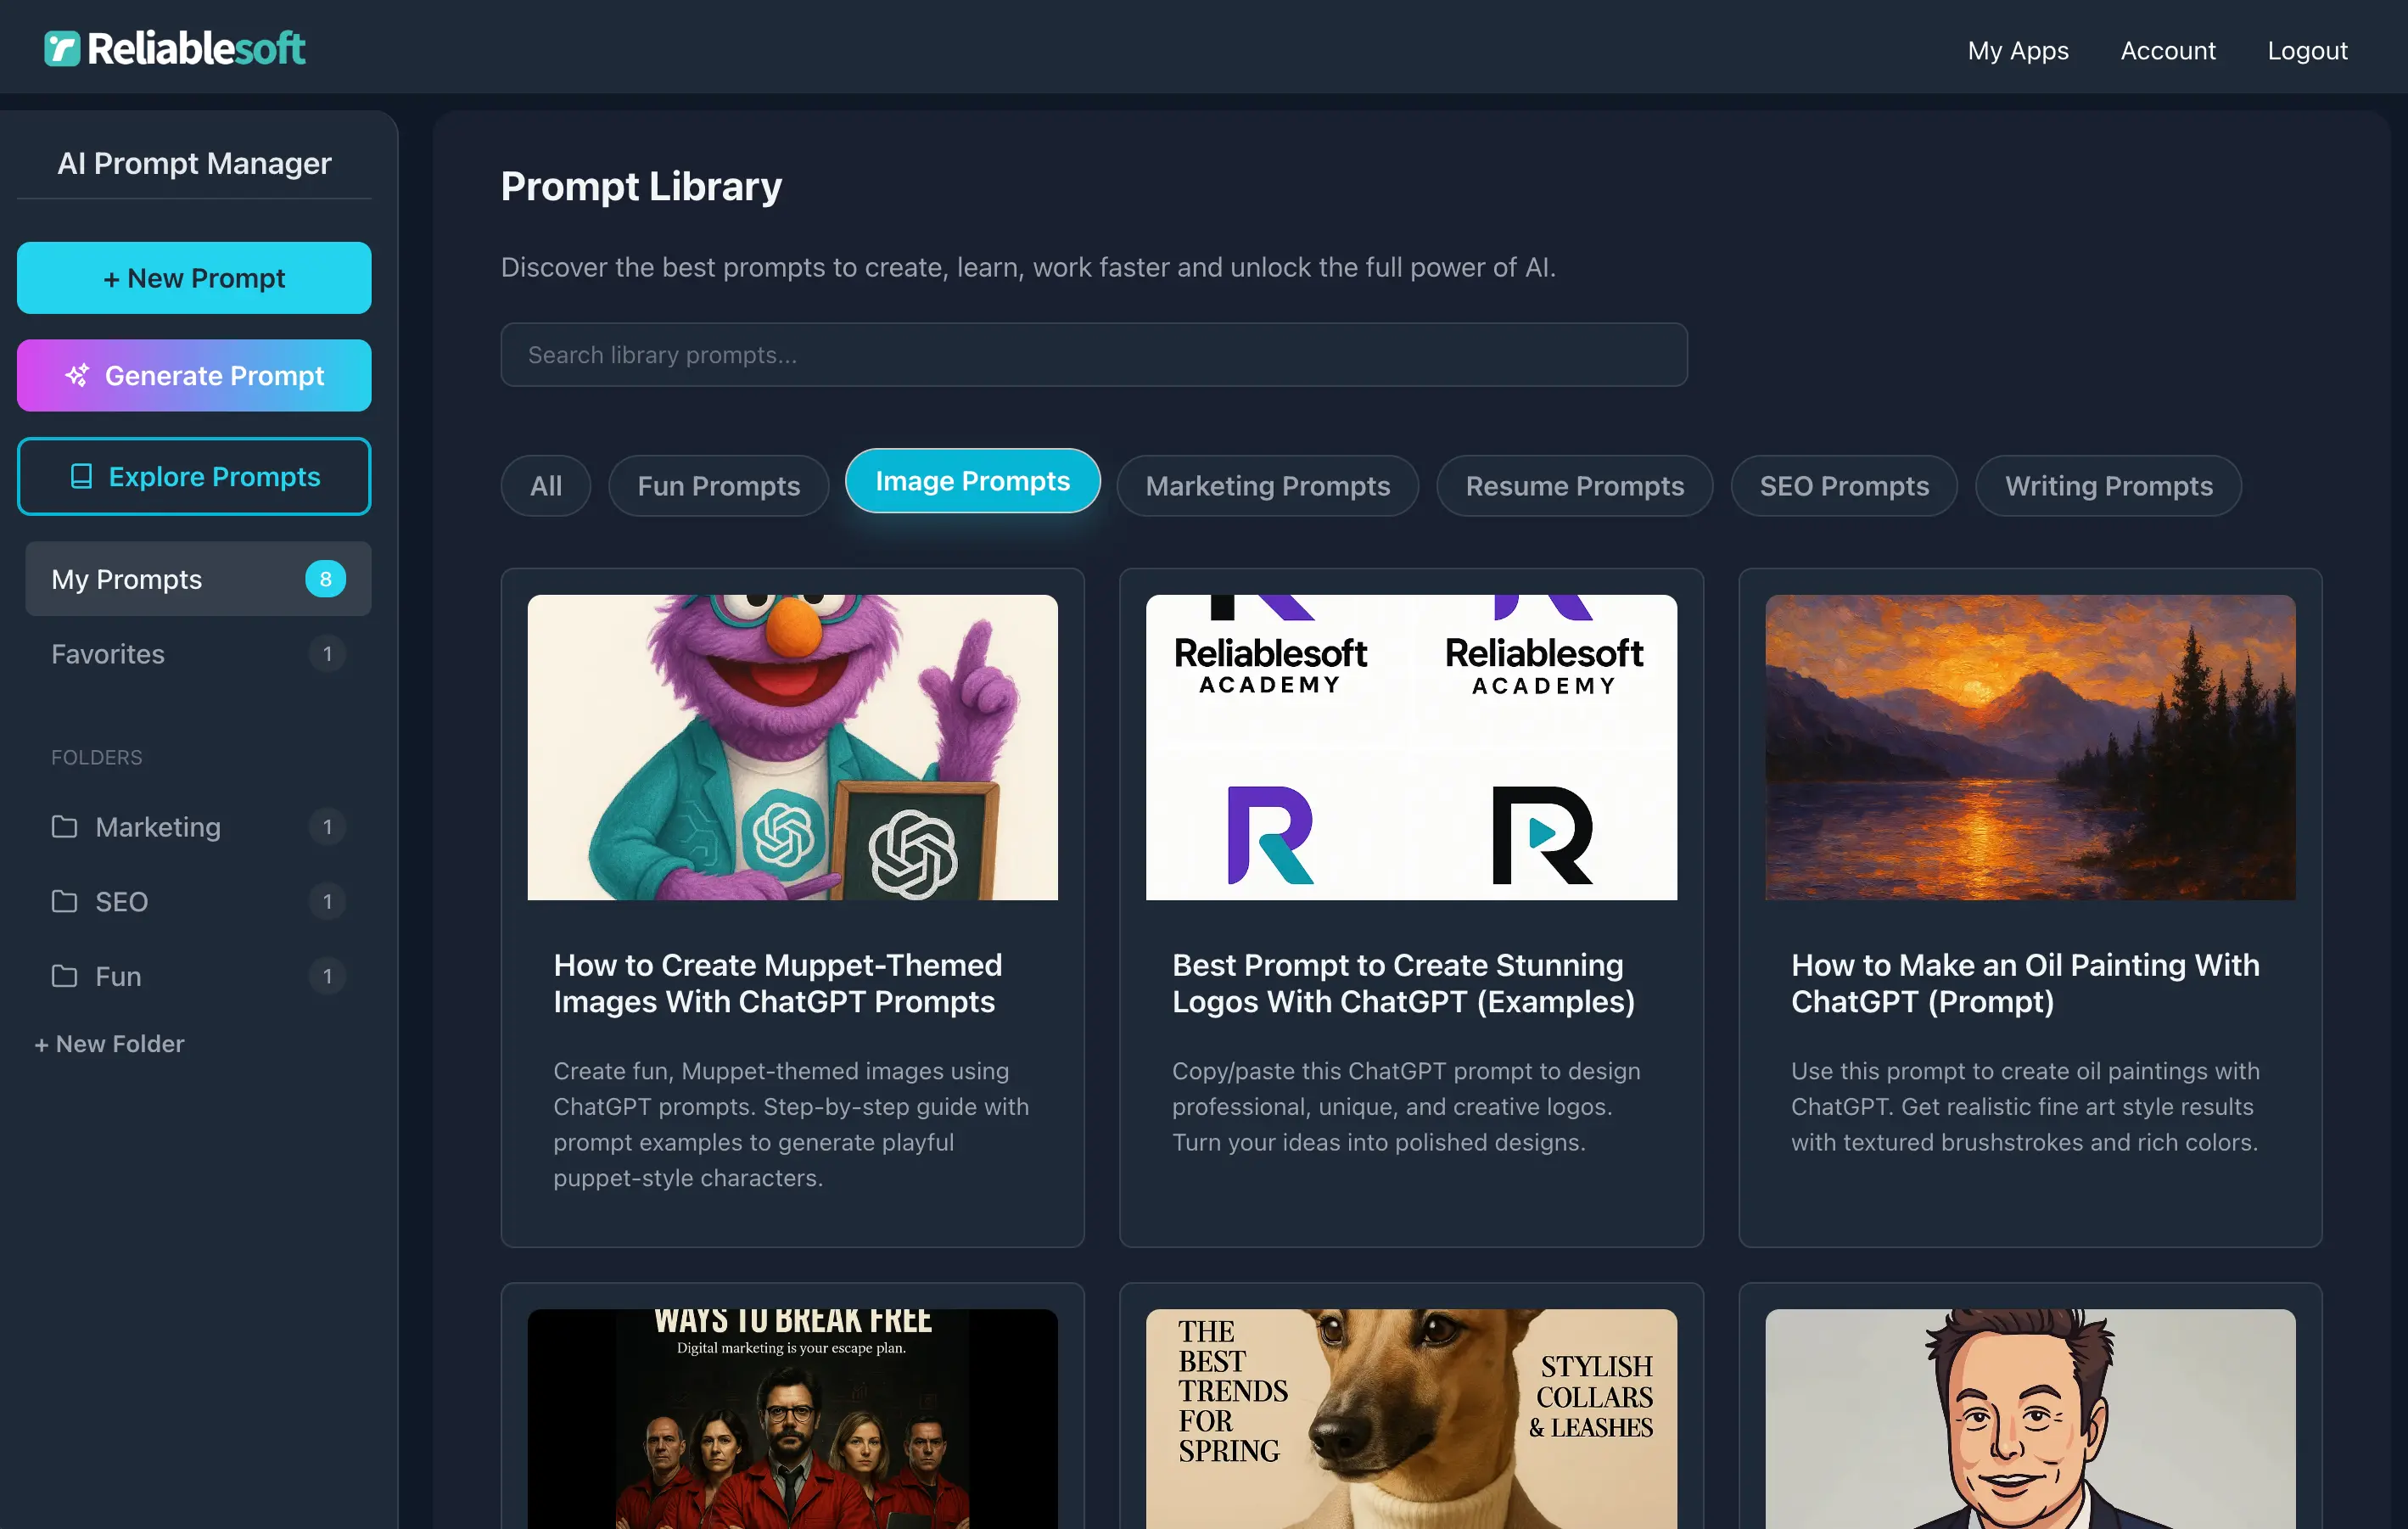Click the Favorites count badge

pos(327,654)
